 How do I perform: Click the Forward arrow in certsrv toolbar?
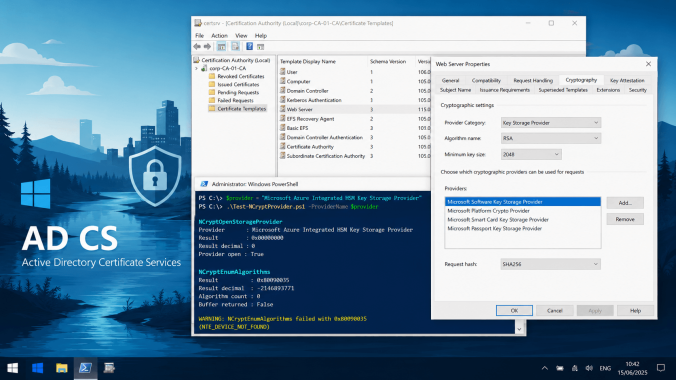click(207, 47)
